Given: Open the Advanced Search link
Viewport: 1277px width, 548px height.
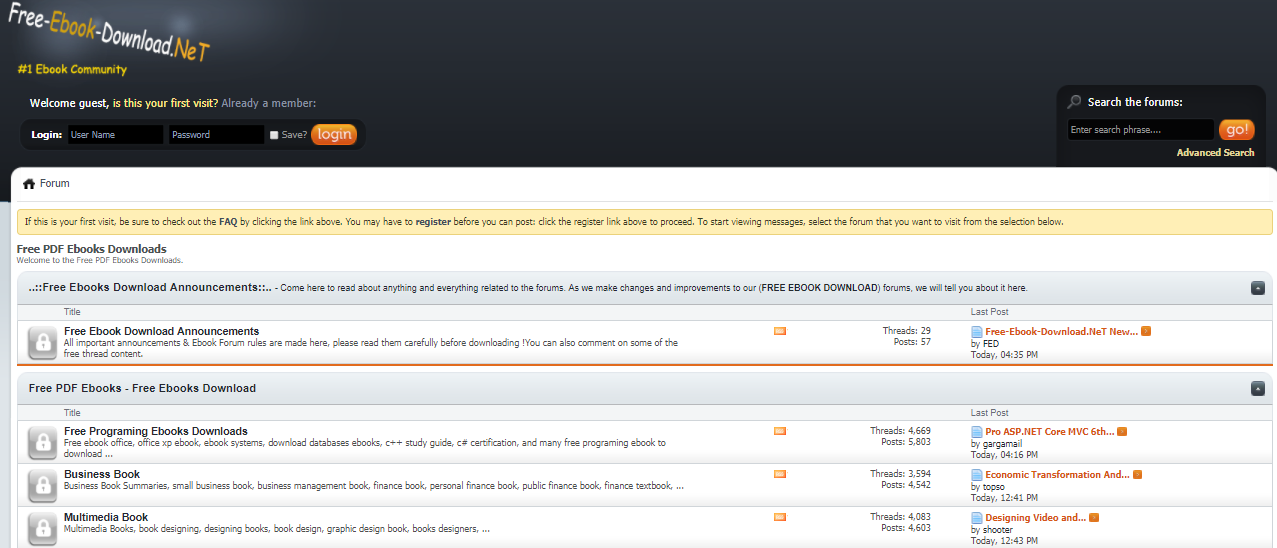Looking at the screenshot, I should coord(1215,153).
